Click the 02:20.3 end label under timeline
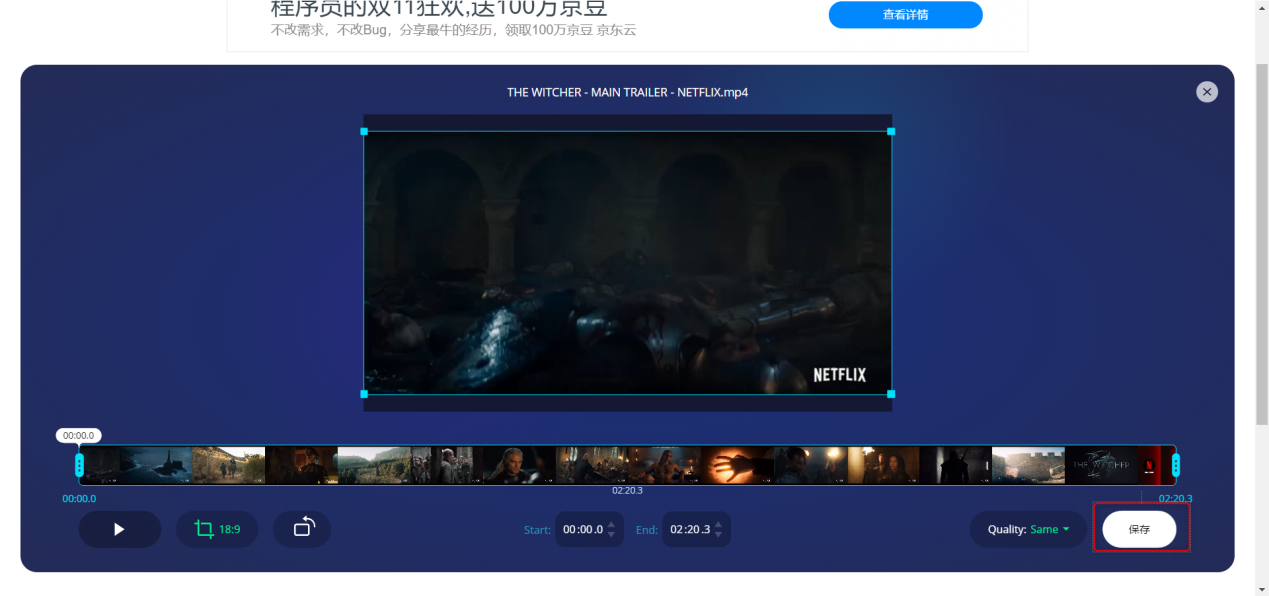 point(1175,498)
